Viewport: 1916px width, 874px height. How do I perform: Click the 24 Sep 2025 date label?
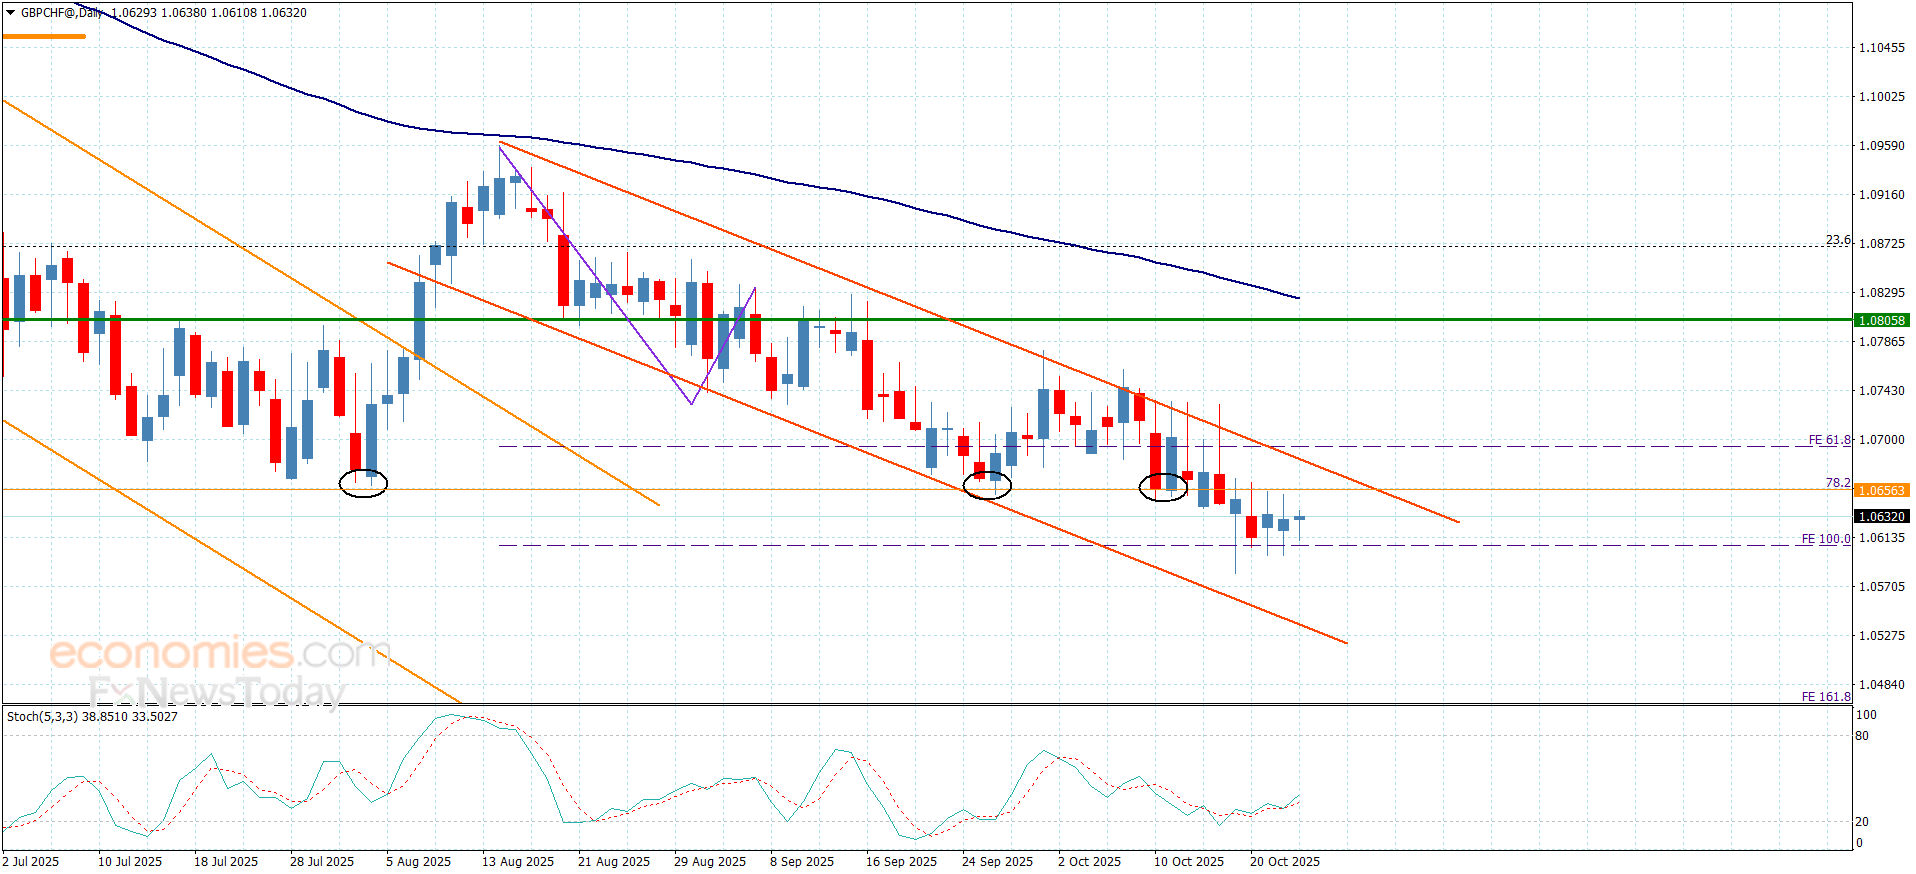point(998,862)
